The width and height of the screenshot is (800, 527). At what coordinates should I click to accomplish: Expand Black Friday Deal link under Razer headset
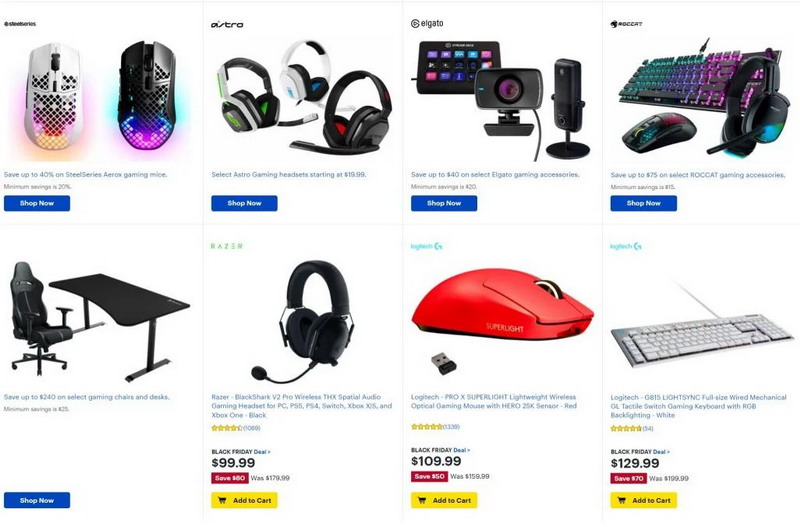point(262,452)
